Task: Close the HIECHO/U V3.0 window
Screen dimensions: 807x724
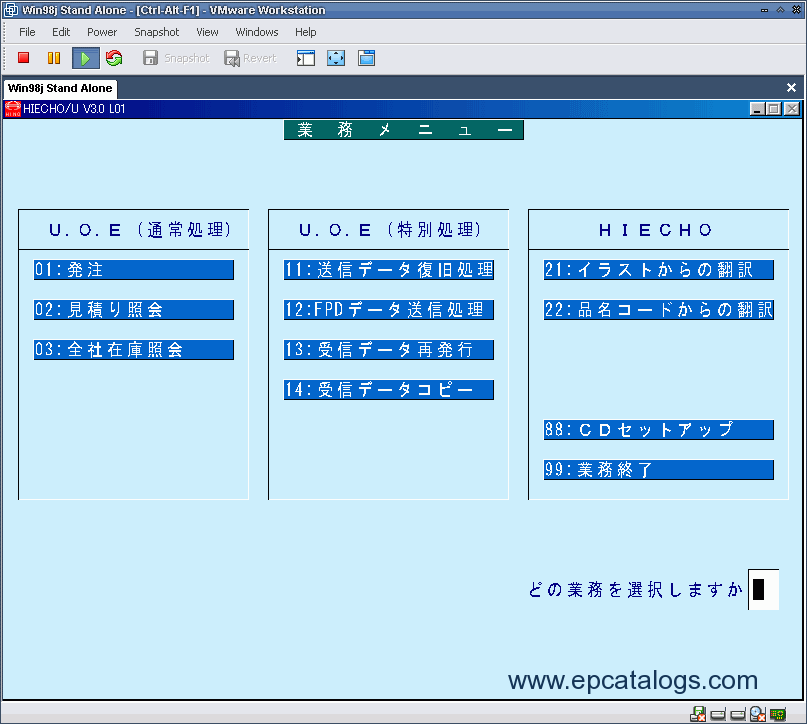Action: [x=792, y=109]
